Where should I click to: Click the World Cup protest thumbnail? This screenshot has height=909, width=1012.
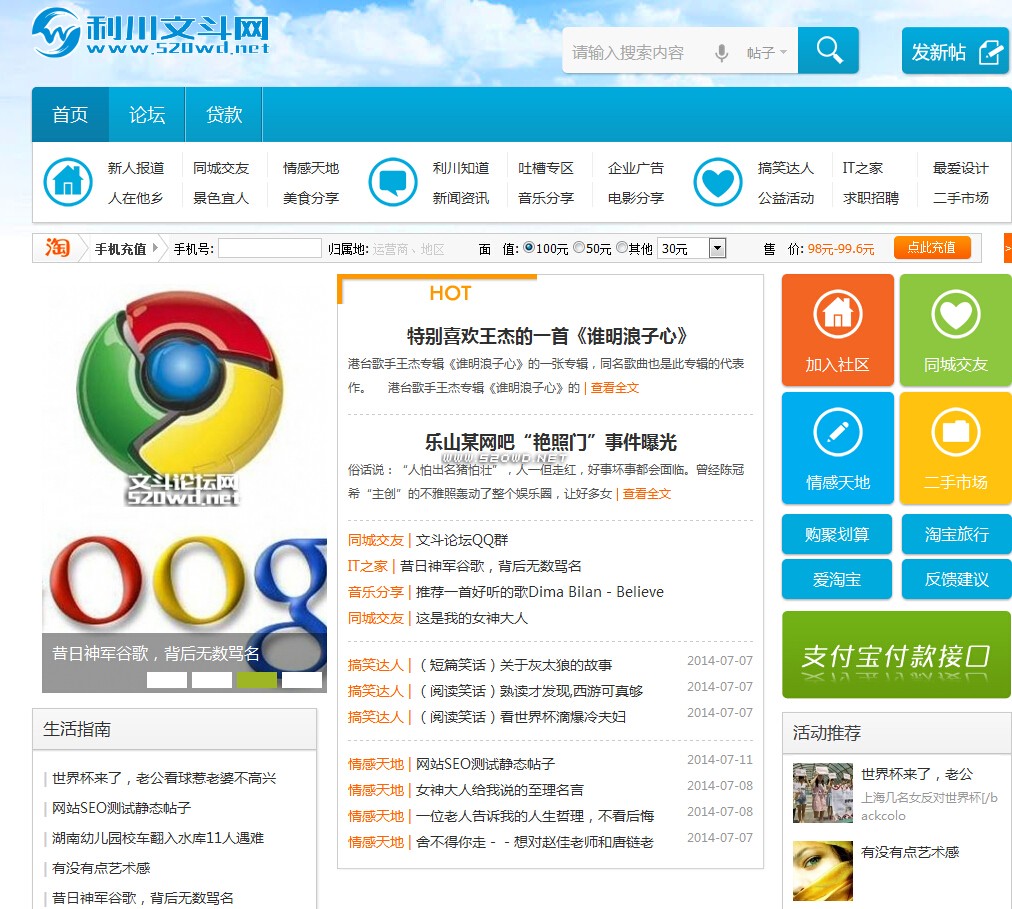(x=823, y=793)
